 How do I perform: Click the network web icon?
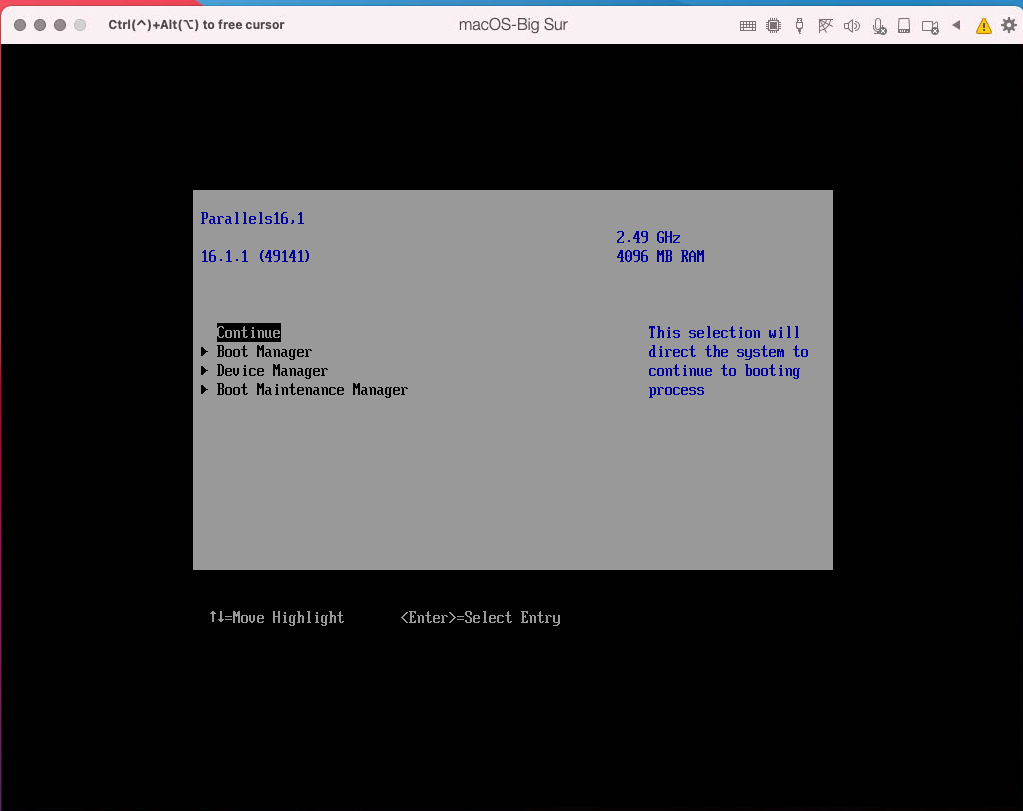[x=825, y=26]
